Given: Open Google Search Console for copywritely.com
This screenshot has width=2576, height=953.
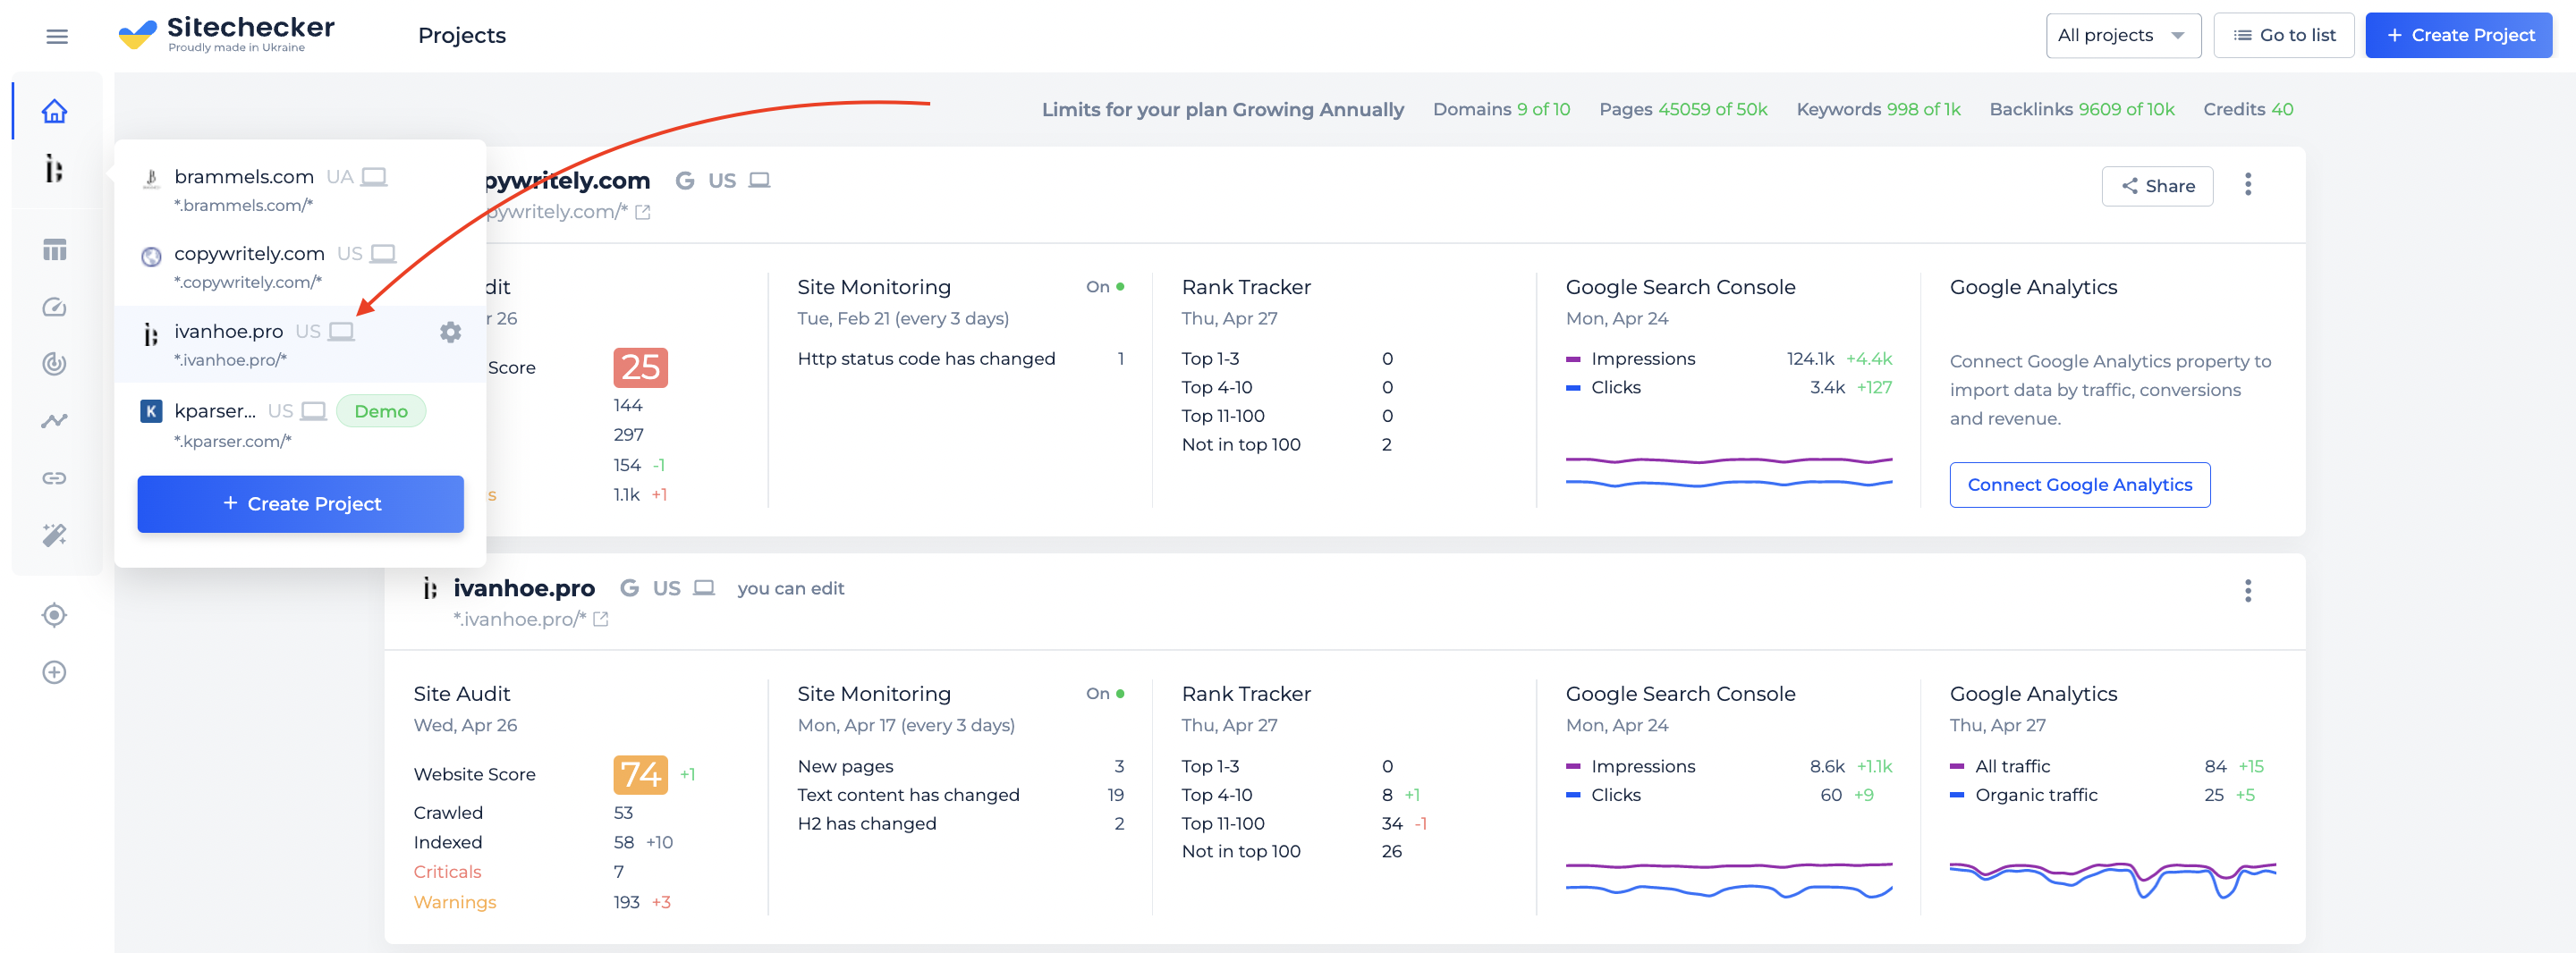Looking at the screenshot, I should click(1680, 287).
